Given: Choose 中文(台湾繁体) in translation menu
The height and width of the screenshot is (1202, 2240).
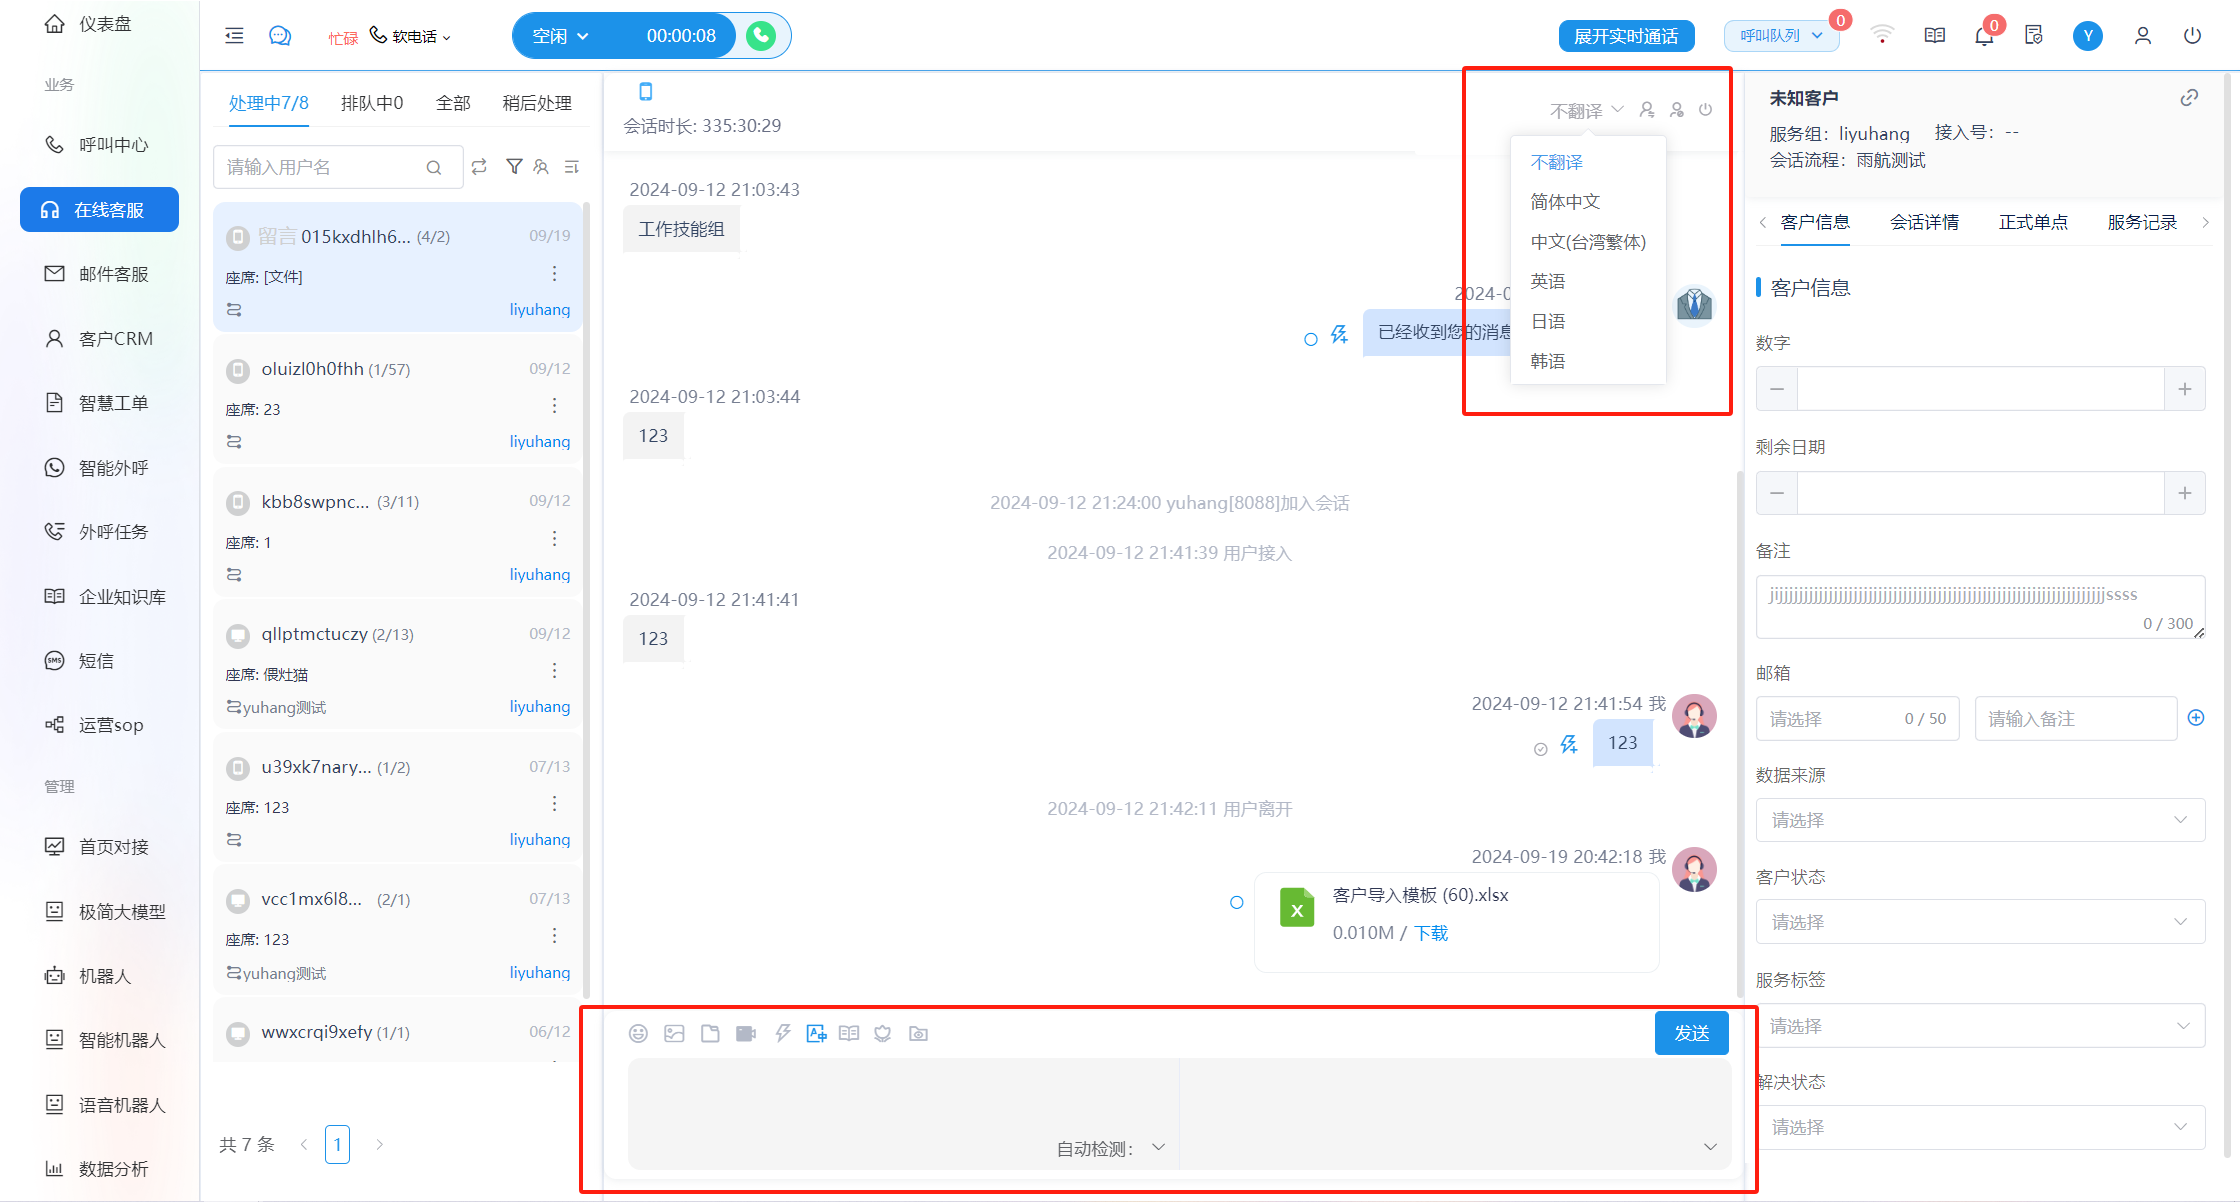Looking at the screenshot, I should tap(1588, 242).
